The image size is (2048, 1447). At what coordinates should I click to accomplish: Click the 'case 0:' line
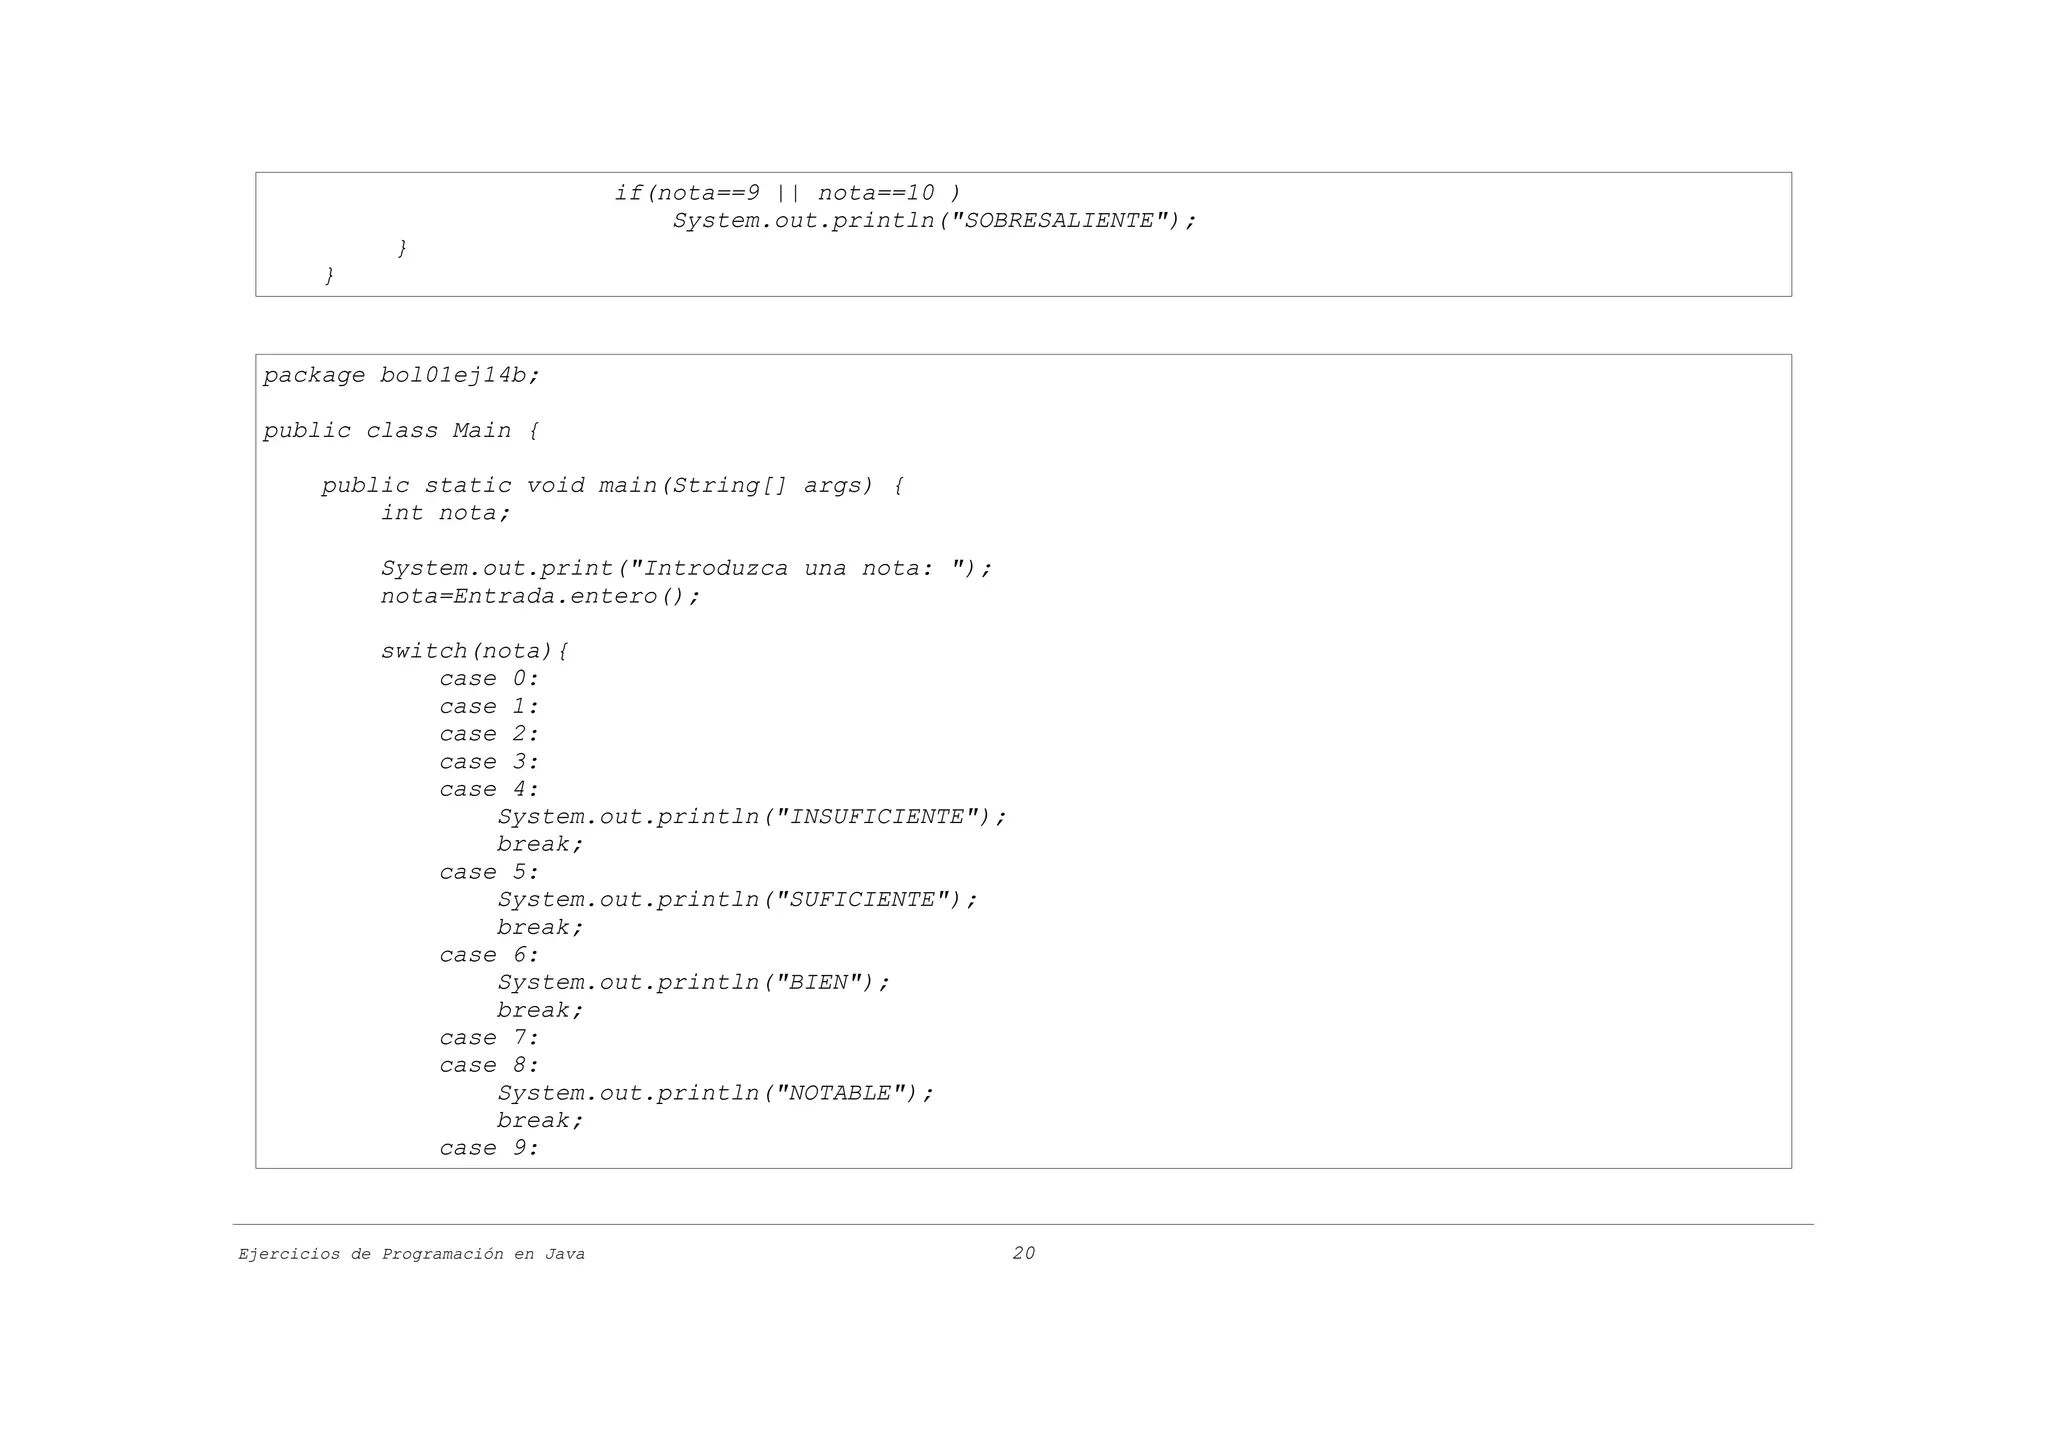489,678
